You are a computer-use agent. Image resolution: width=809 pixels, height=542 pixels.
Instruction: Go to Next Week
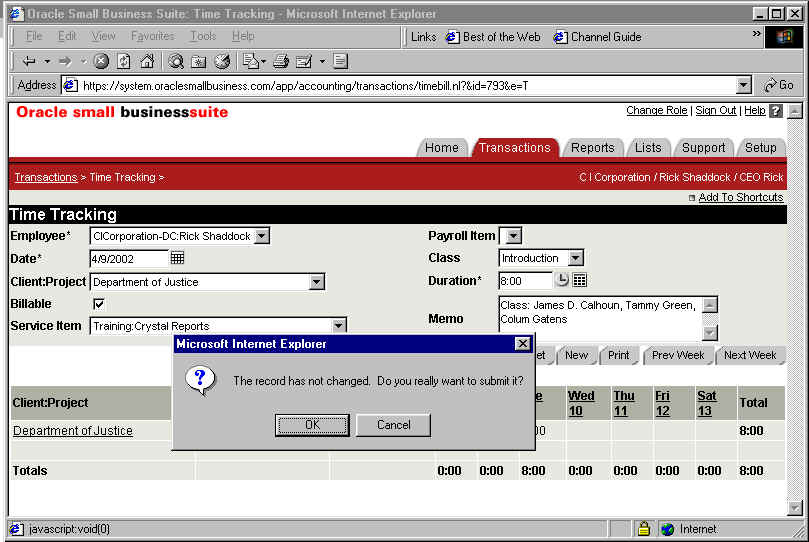coord(750,355)
